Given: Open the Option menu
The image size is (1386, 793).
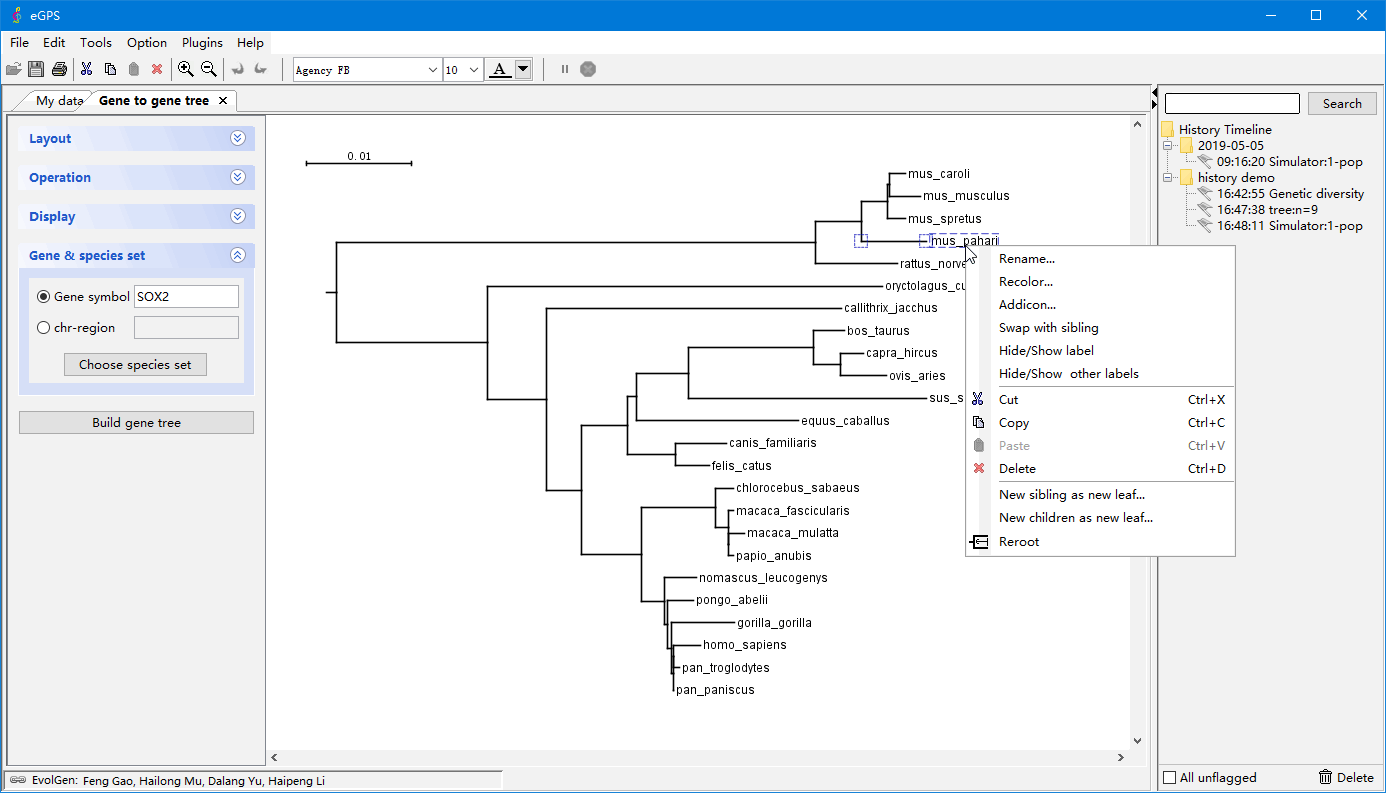Looking at the screenshot, I should coord(147,43).
